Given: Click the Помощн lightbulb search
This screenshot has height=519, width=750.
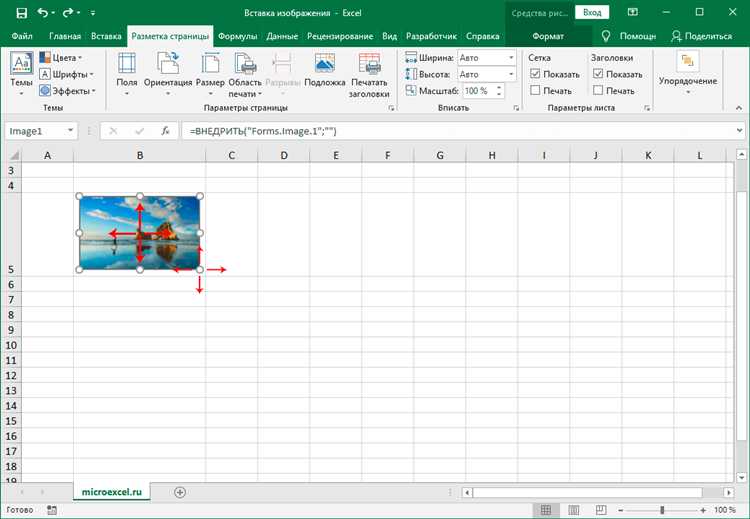Looking at the screenshot, I should tap(629, 36).
